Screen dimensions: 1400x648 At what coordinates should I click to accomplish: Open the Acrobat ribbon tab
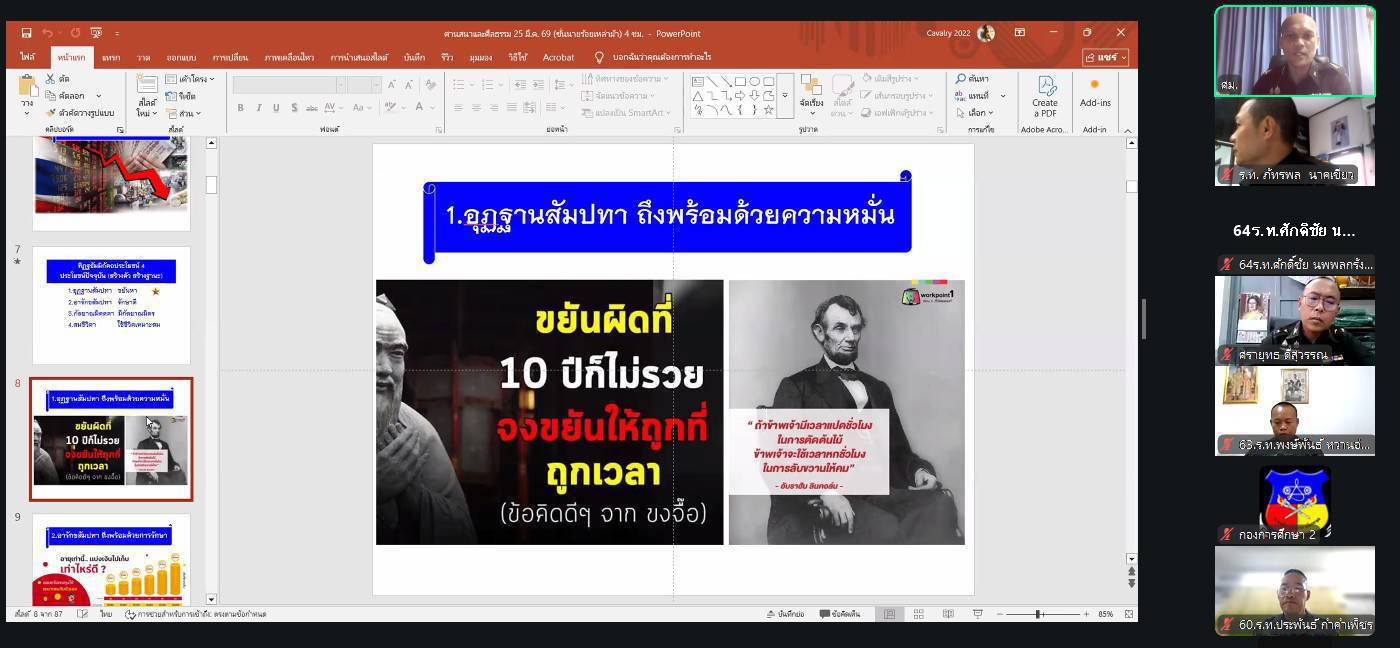[x=558, y=58]
